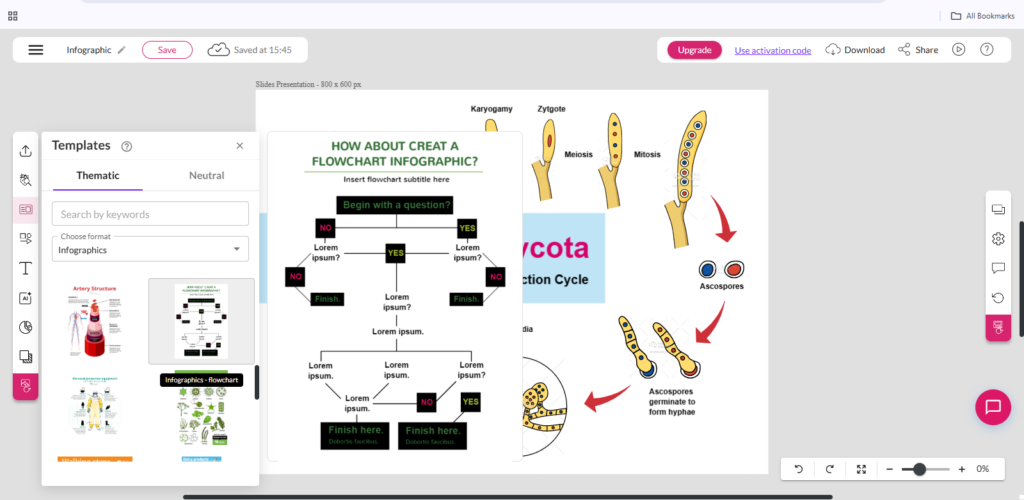
Task: Edit the Infographic title with pencil icon
Action: click(121, 50)
